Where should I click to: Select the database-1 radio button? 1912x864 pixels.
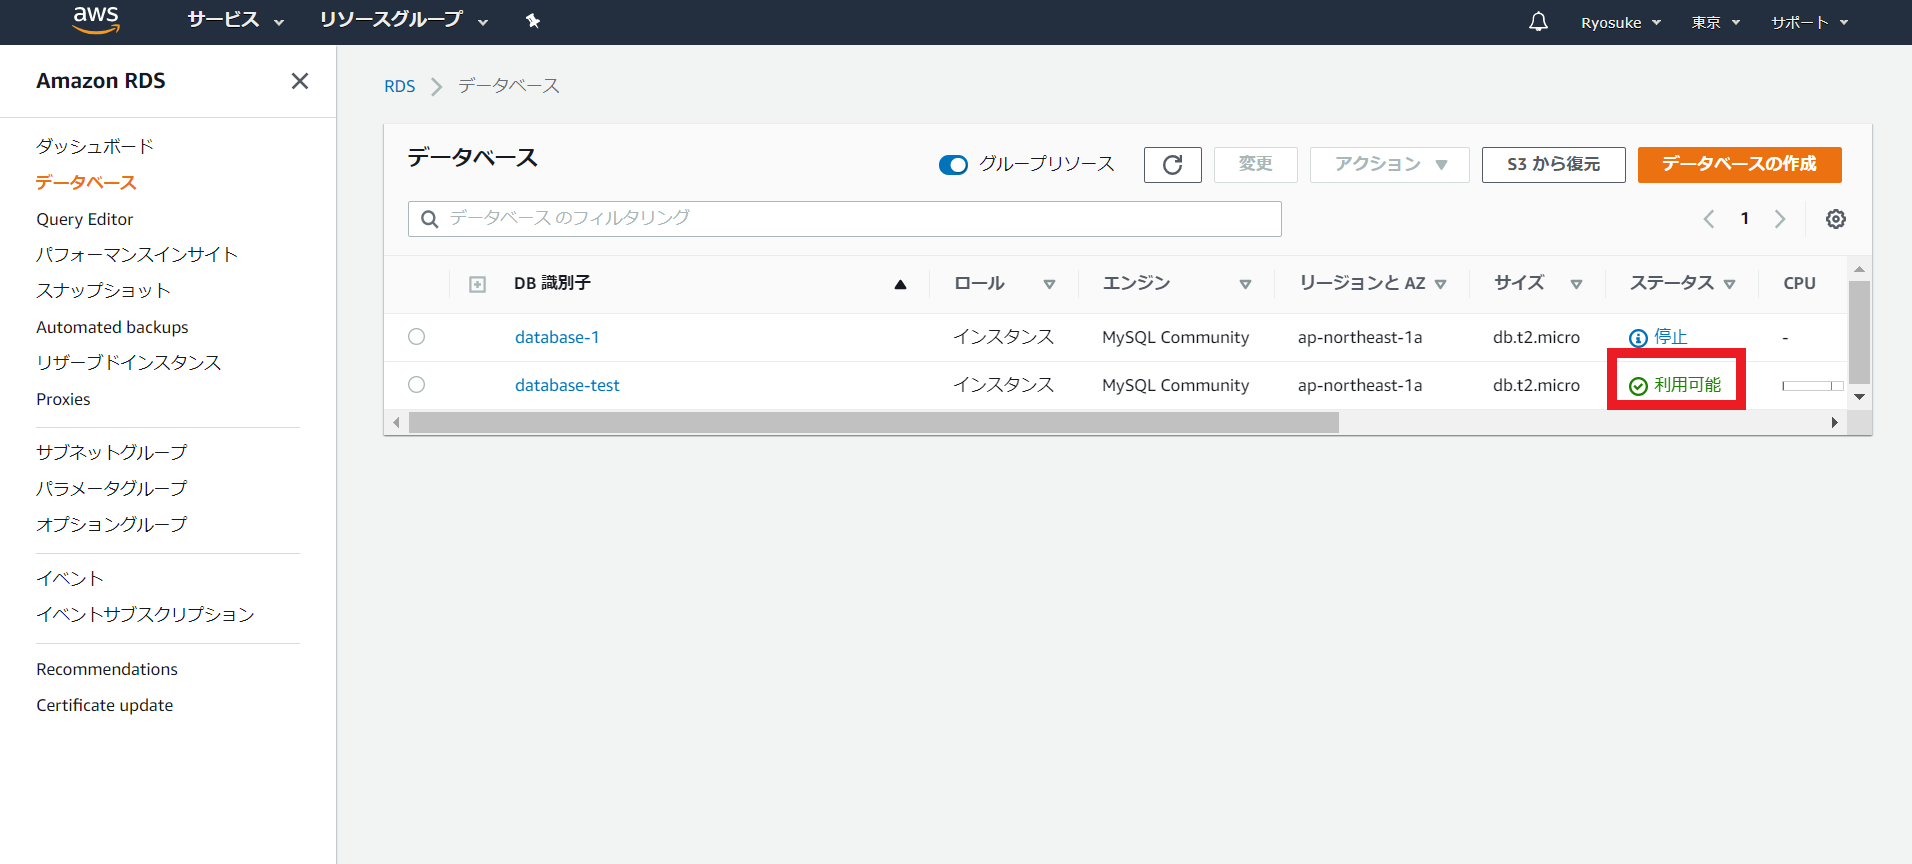(417, 337)
